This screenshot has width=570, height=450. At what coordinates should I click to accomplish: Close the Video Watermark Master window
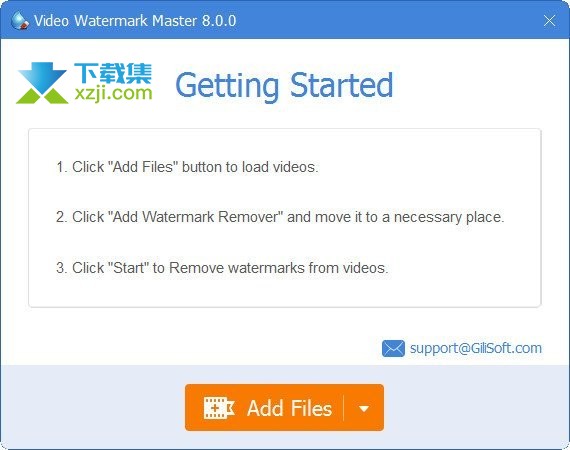pyautogui.click(x=549, y=21)
